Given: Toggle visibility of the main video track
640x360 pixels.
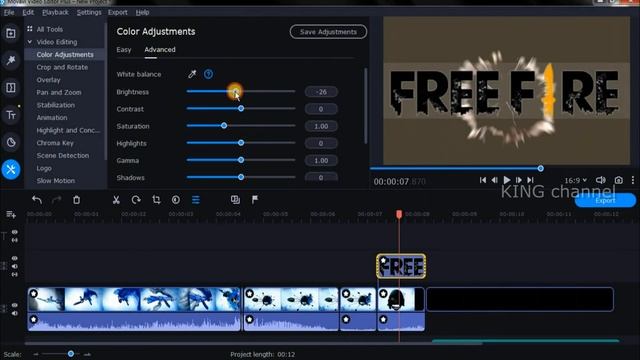Looking at the screenshot, I should point(15,305).
